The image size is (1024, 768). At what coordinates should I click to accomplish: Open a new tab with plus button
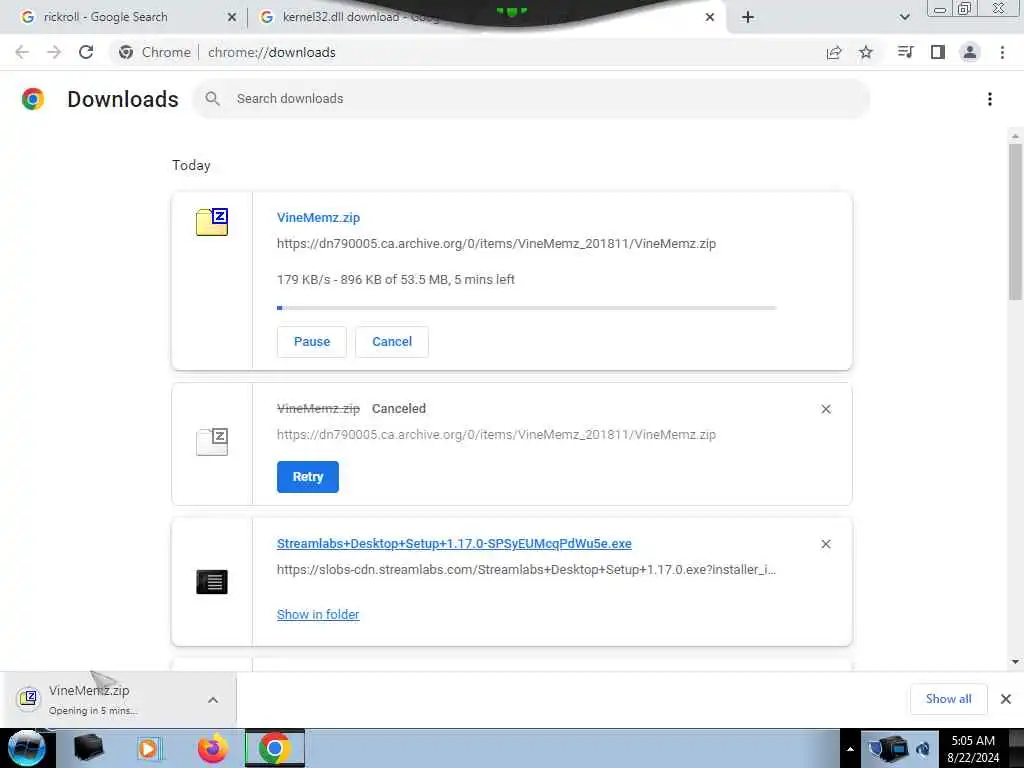[748, 17]
